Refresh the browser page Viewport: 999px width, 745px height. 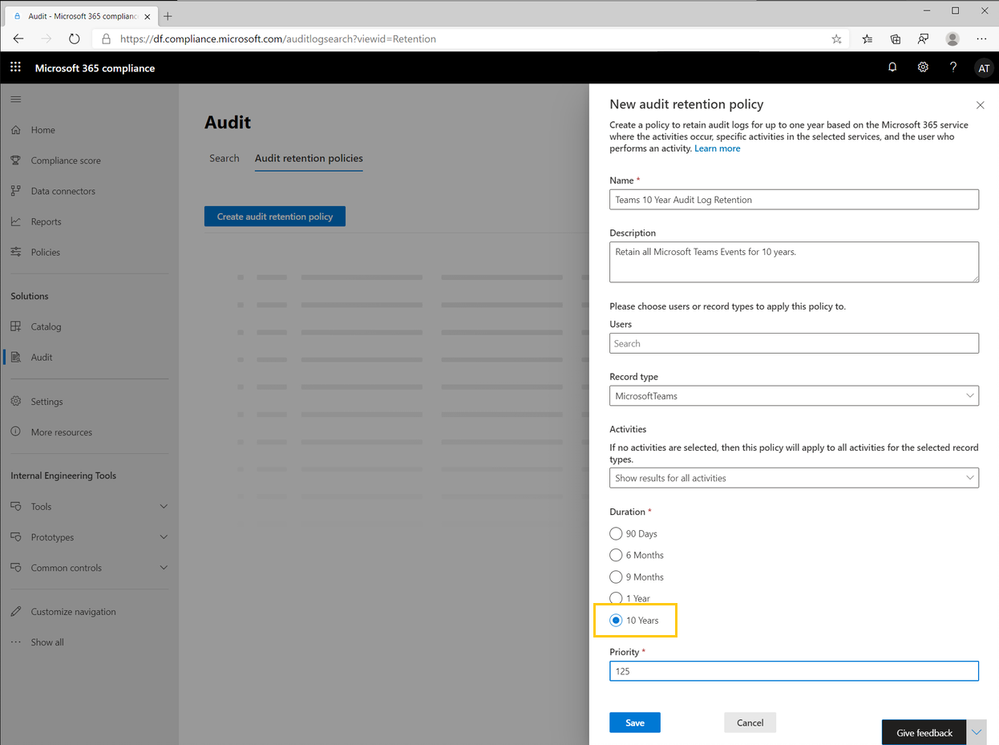pyautogui.click(x=74, y=39)
